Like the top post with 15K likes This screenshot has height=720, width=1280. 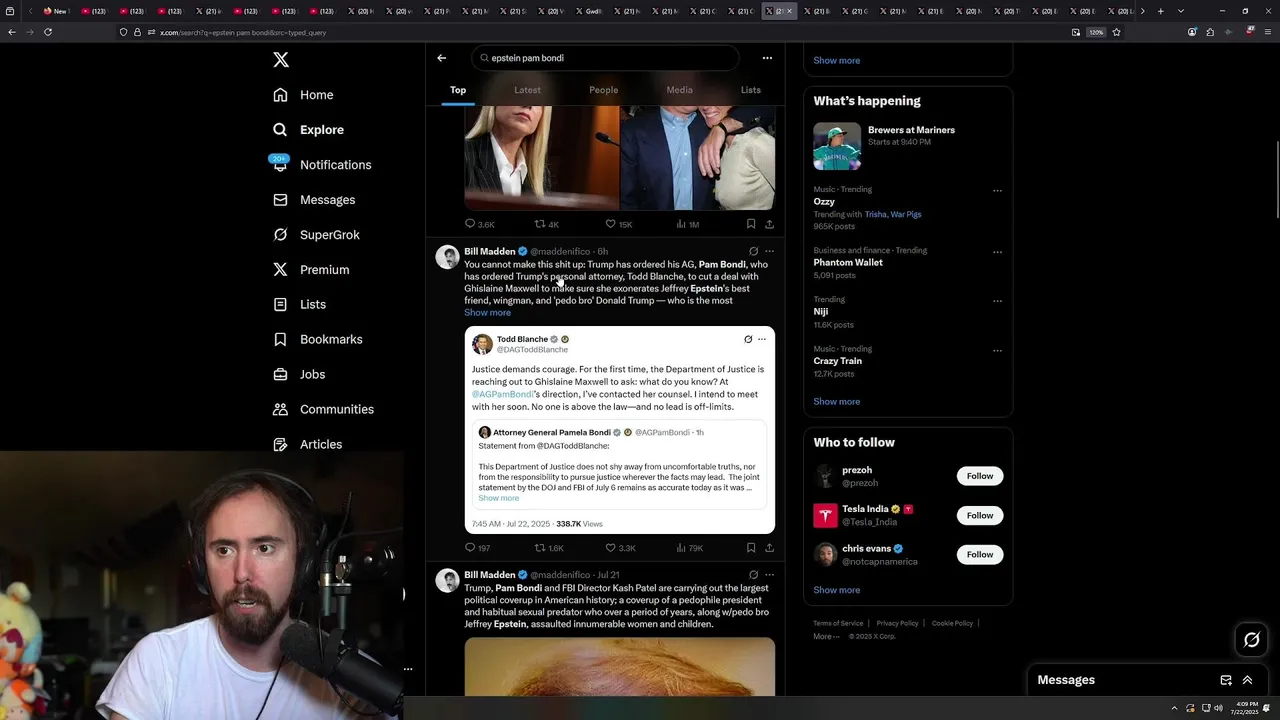coord(618,224)
